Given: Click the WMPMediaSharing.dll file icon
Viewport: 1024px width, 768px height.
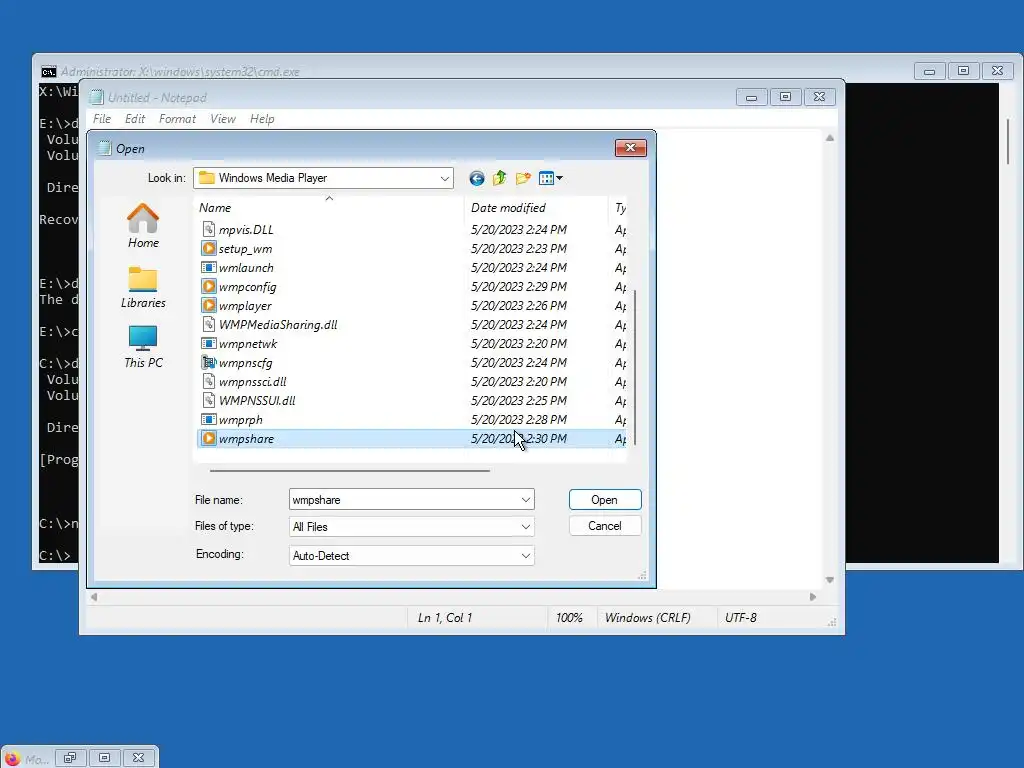Looking at the screenshot, I should point(208,324).
